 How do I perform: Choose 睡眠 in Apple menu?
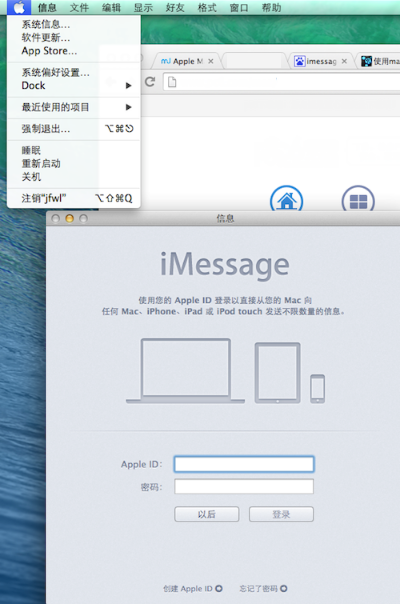tap(74, 150)
